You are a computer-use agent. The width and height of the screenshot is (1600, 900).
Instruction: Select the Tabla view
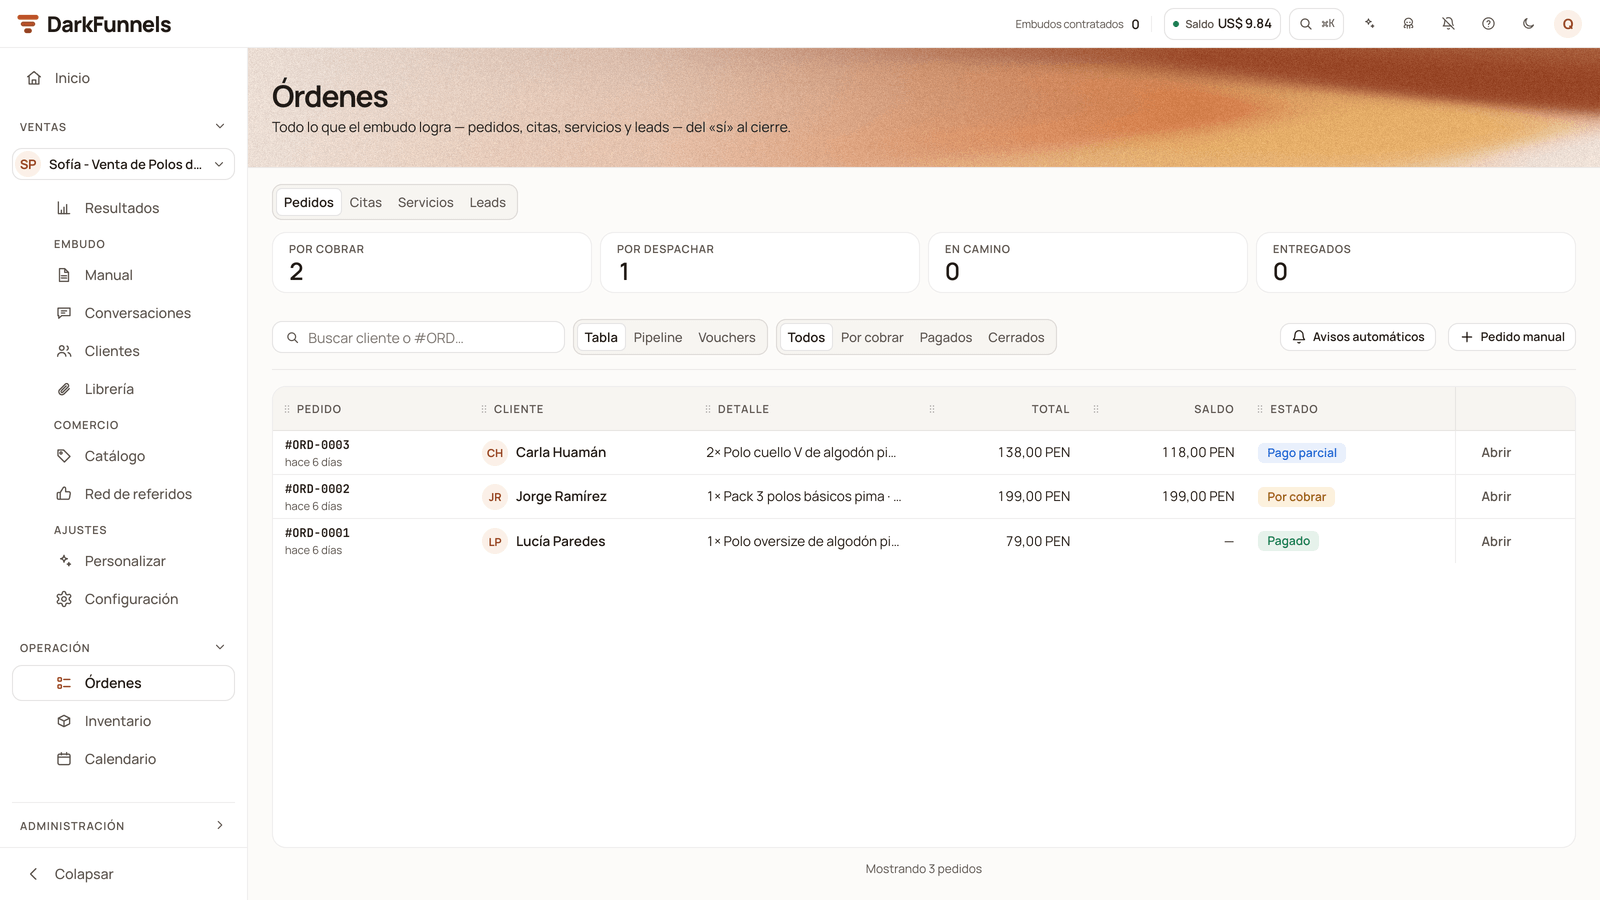pos(601,337)
